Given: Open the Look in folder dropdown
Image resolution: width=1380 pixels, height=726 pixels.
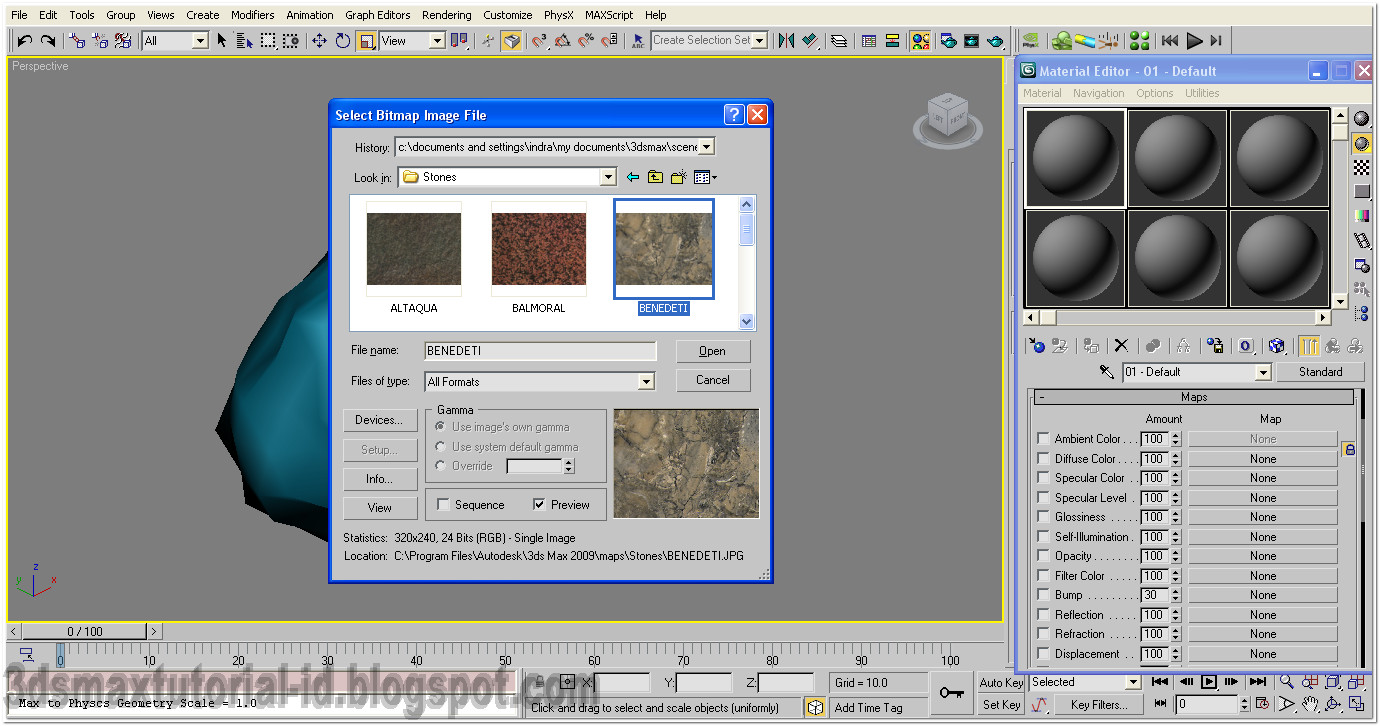Looking at the screenshot, I should [607, 176].
